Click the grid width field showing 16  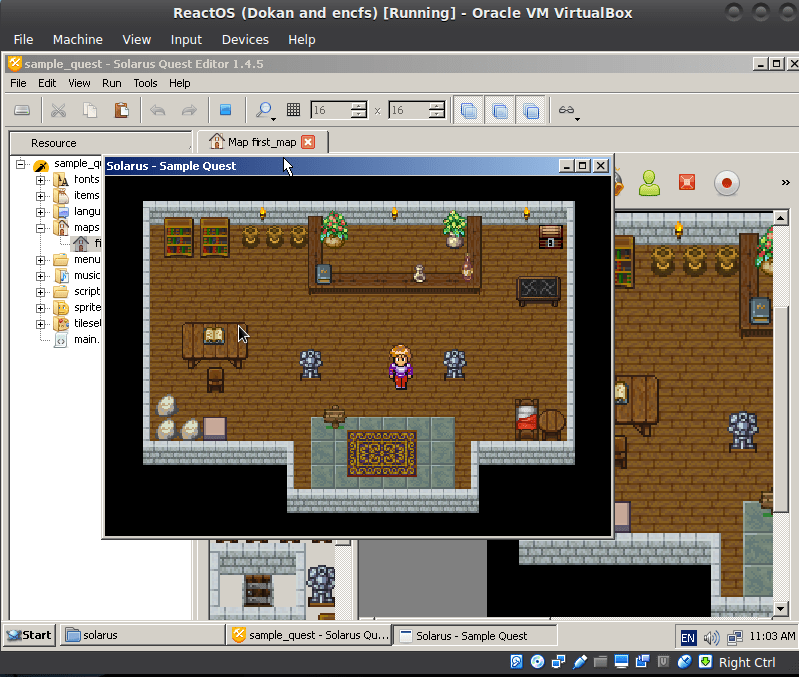(x=331, y=110)
